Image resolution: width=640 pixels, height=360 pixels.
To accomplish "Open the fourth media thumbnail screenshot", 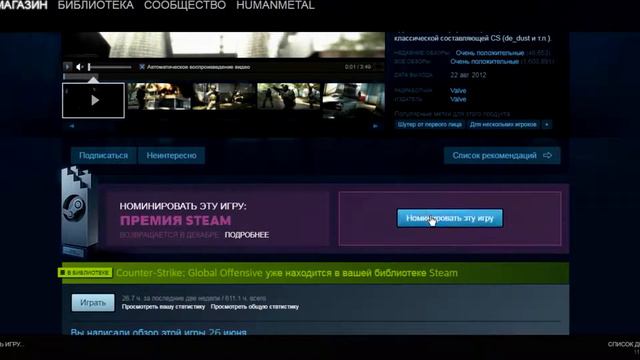I will pos(289,97).
